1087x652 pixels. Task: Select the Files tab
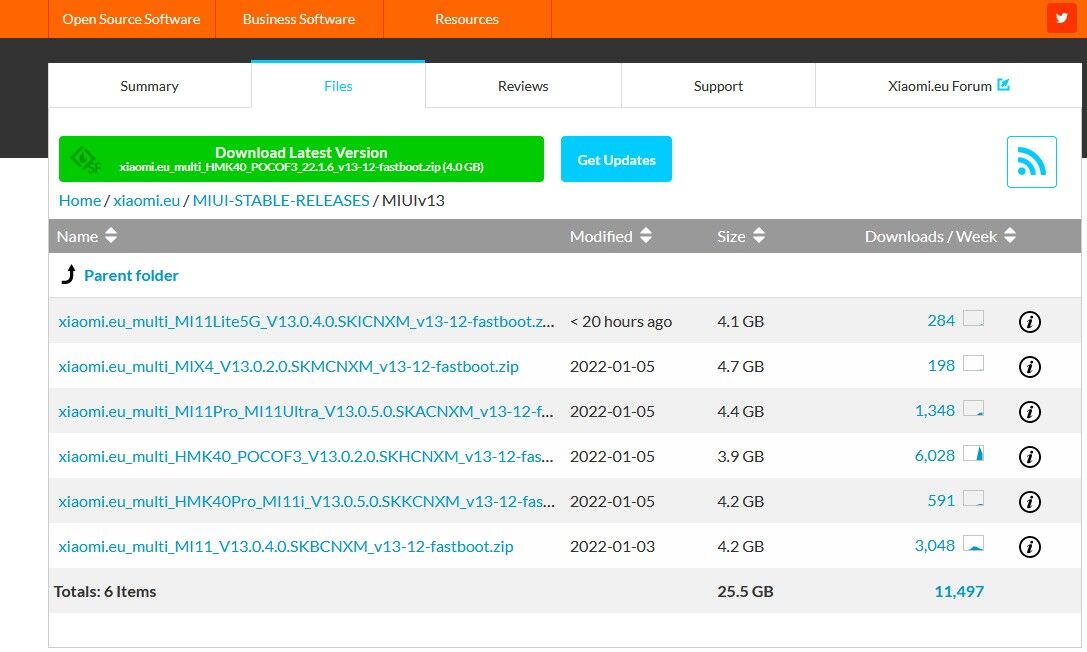click(x=338, y=86)
